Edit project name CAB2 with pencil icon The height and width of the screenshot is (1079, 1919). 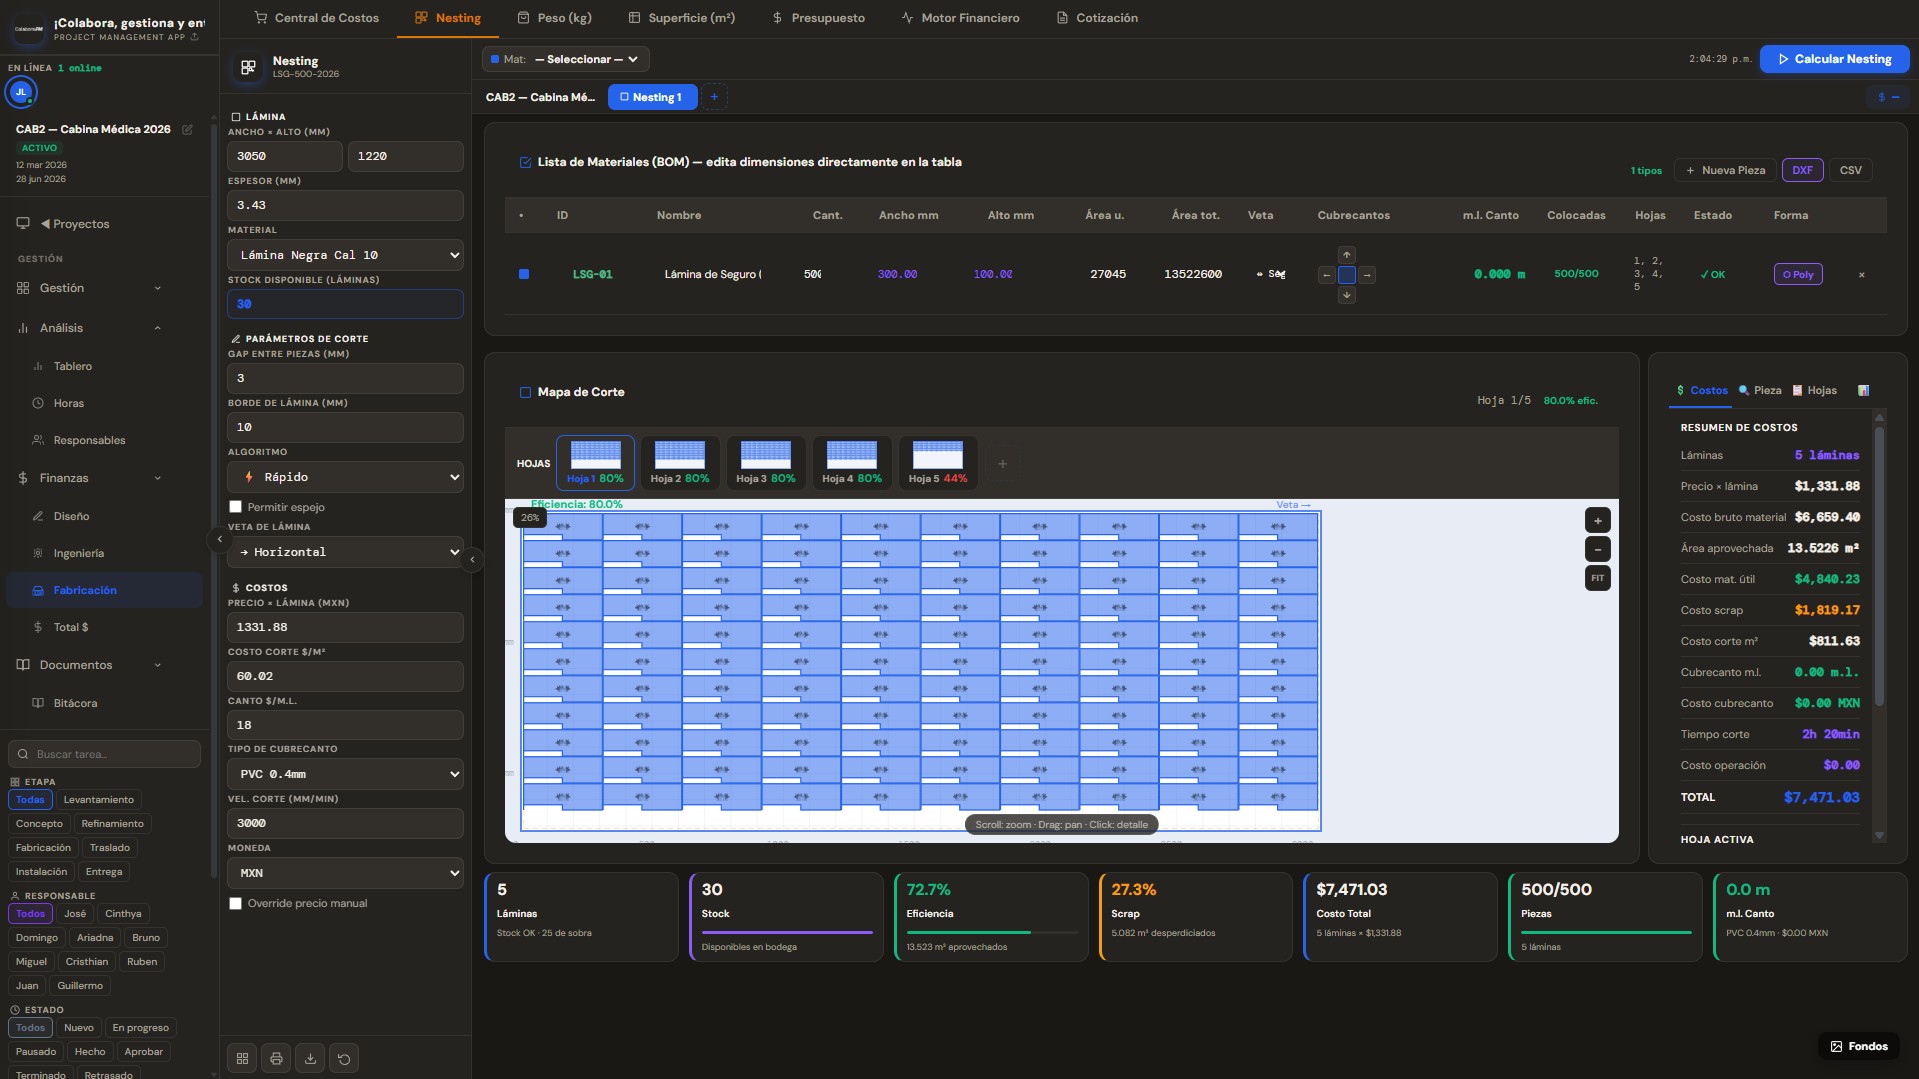pos(187,129)
